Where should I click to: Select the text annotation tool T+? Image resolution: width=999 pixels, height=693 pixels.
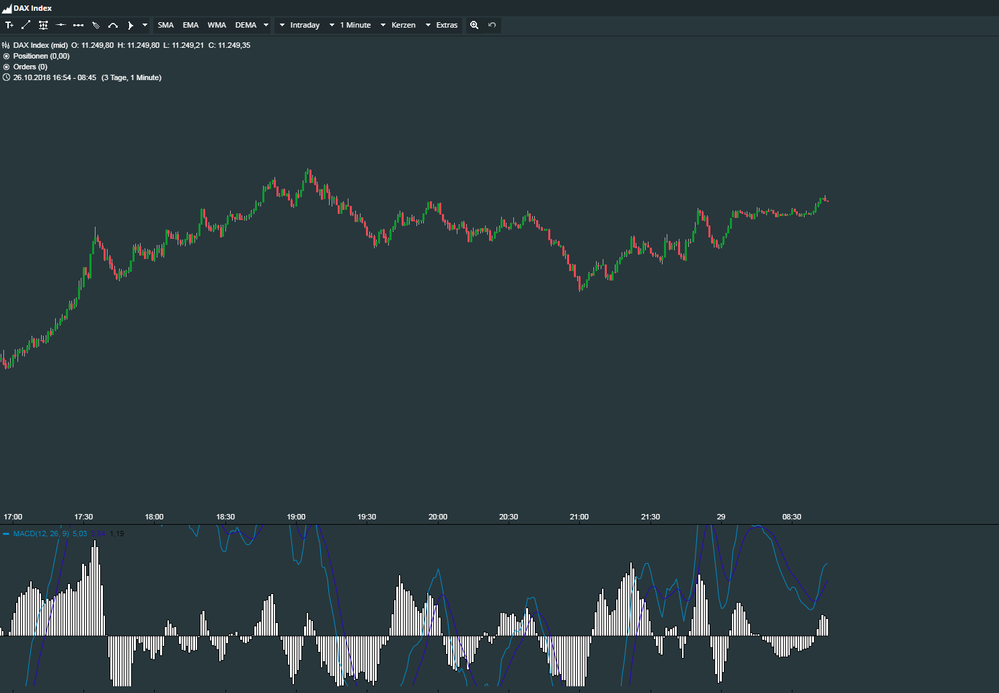point(10,25)
